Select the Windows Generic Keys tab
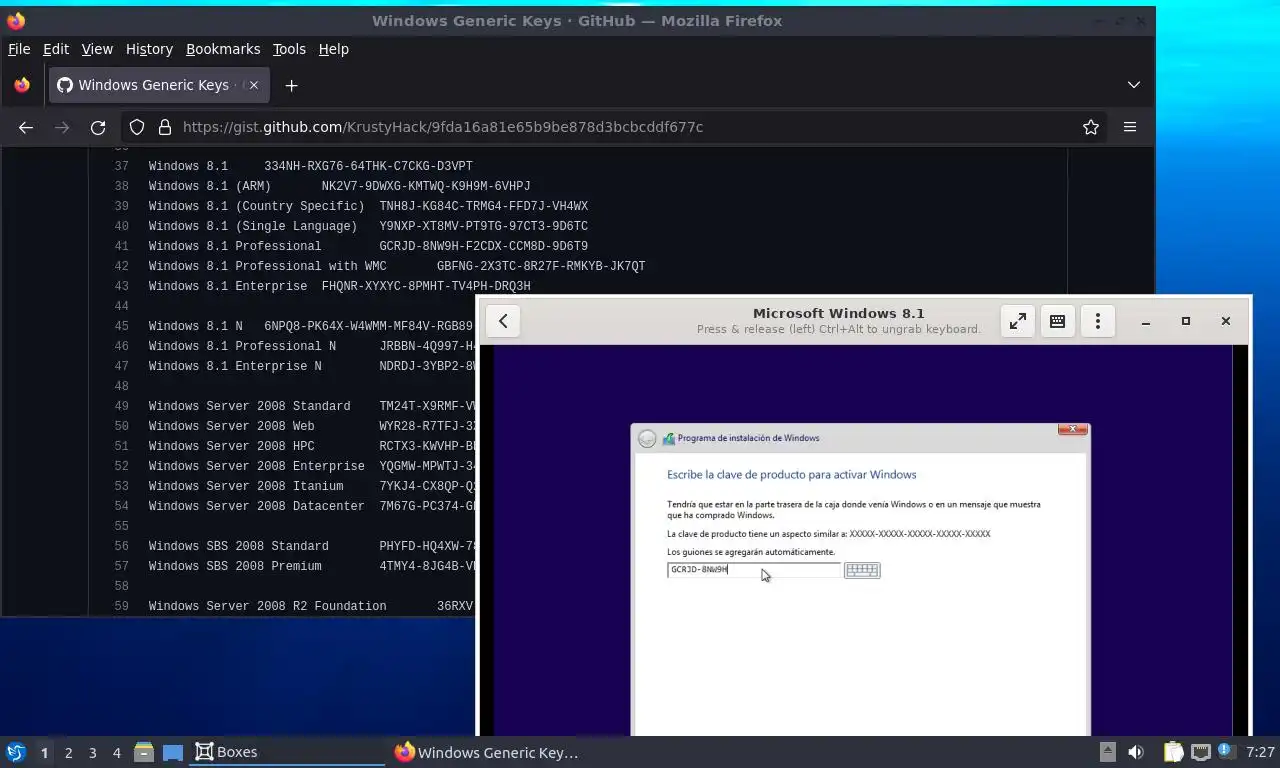 pyautogui.click(x=157, y=85)
